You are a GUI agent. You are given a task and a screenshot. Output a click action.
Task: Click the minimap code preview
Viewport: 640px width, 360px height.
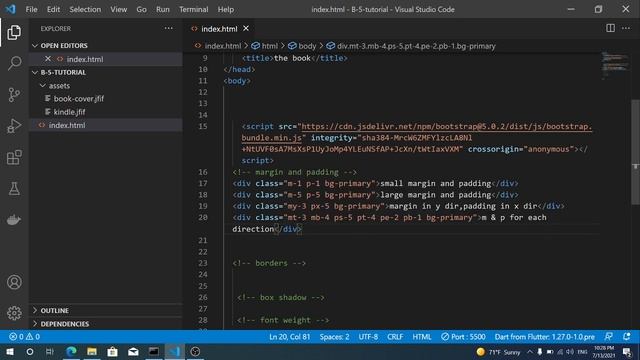[615, 65]
